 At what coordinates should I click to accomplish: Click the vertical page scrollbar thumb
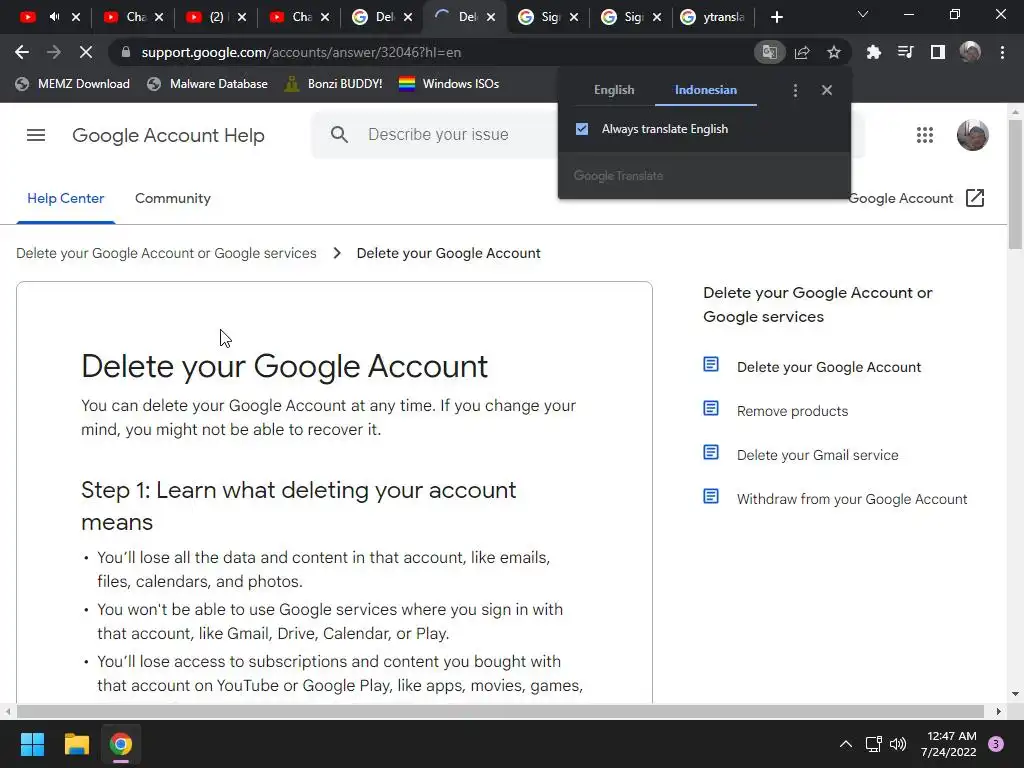pyautogui.click(x=1015, y=184)
